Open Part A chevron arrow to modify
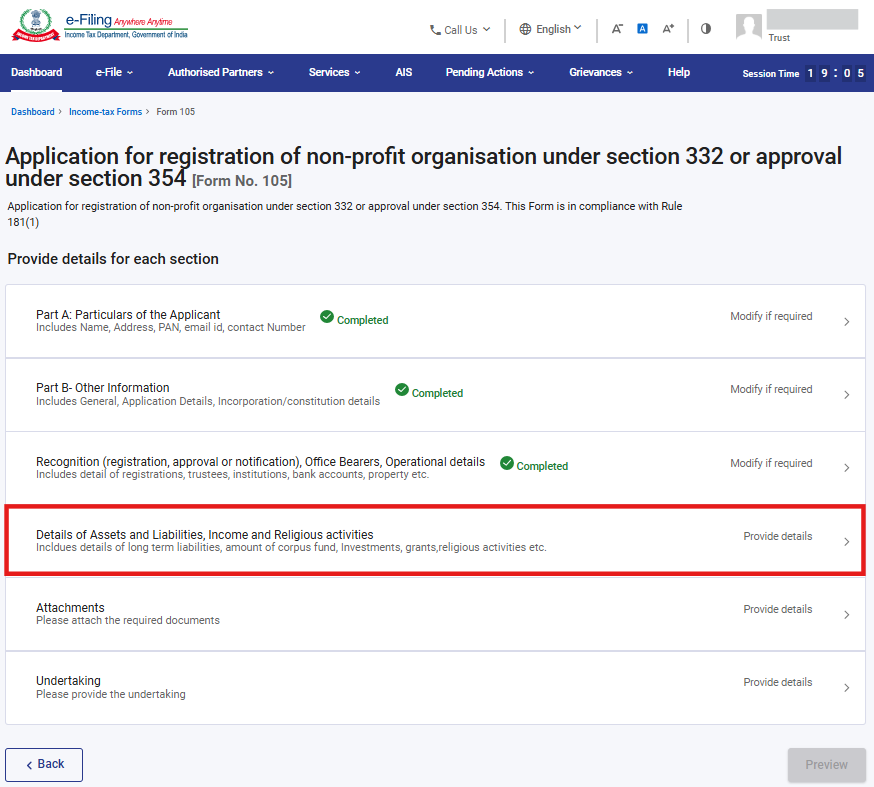 [x=846, y=322]
